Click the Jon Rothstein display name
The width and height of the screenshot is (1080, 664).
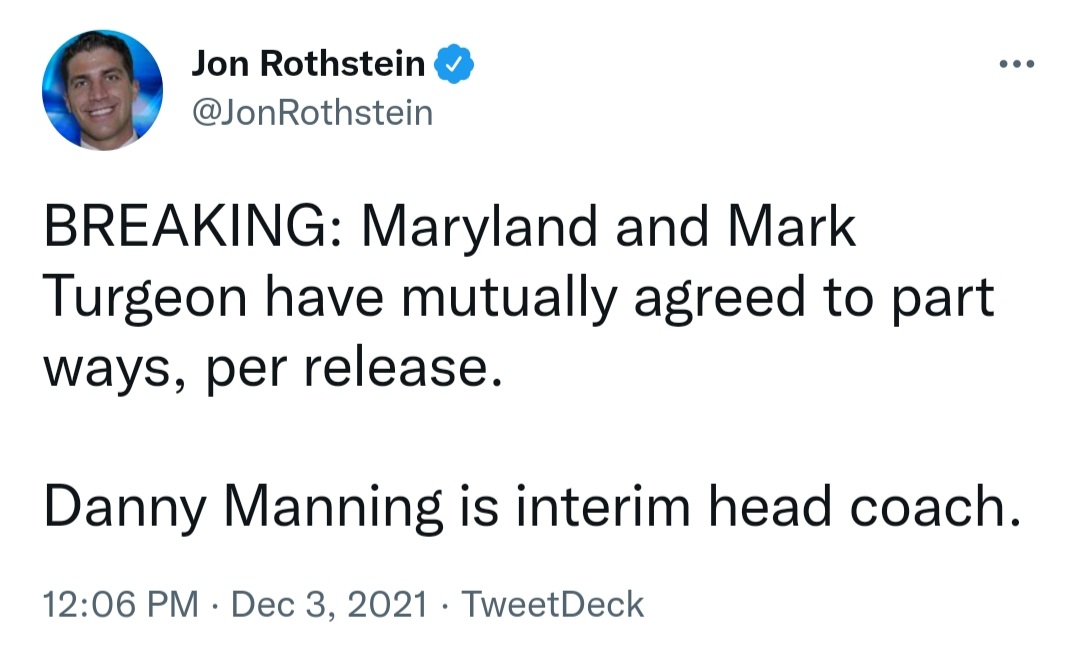(x=308, y=63)
